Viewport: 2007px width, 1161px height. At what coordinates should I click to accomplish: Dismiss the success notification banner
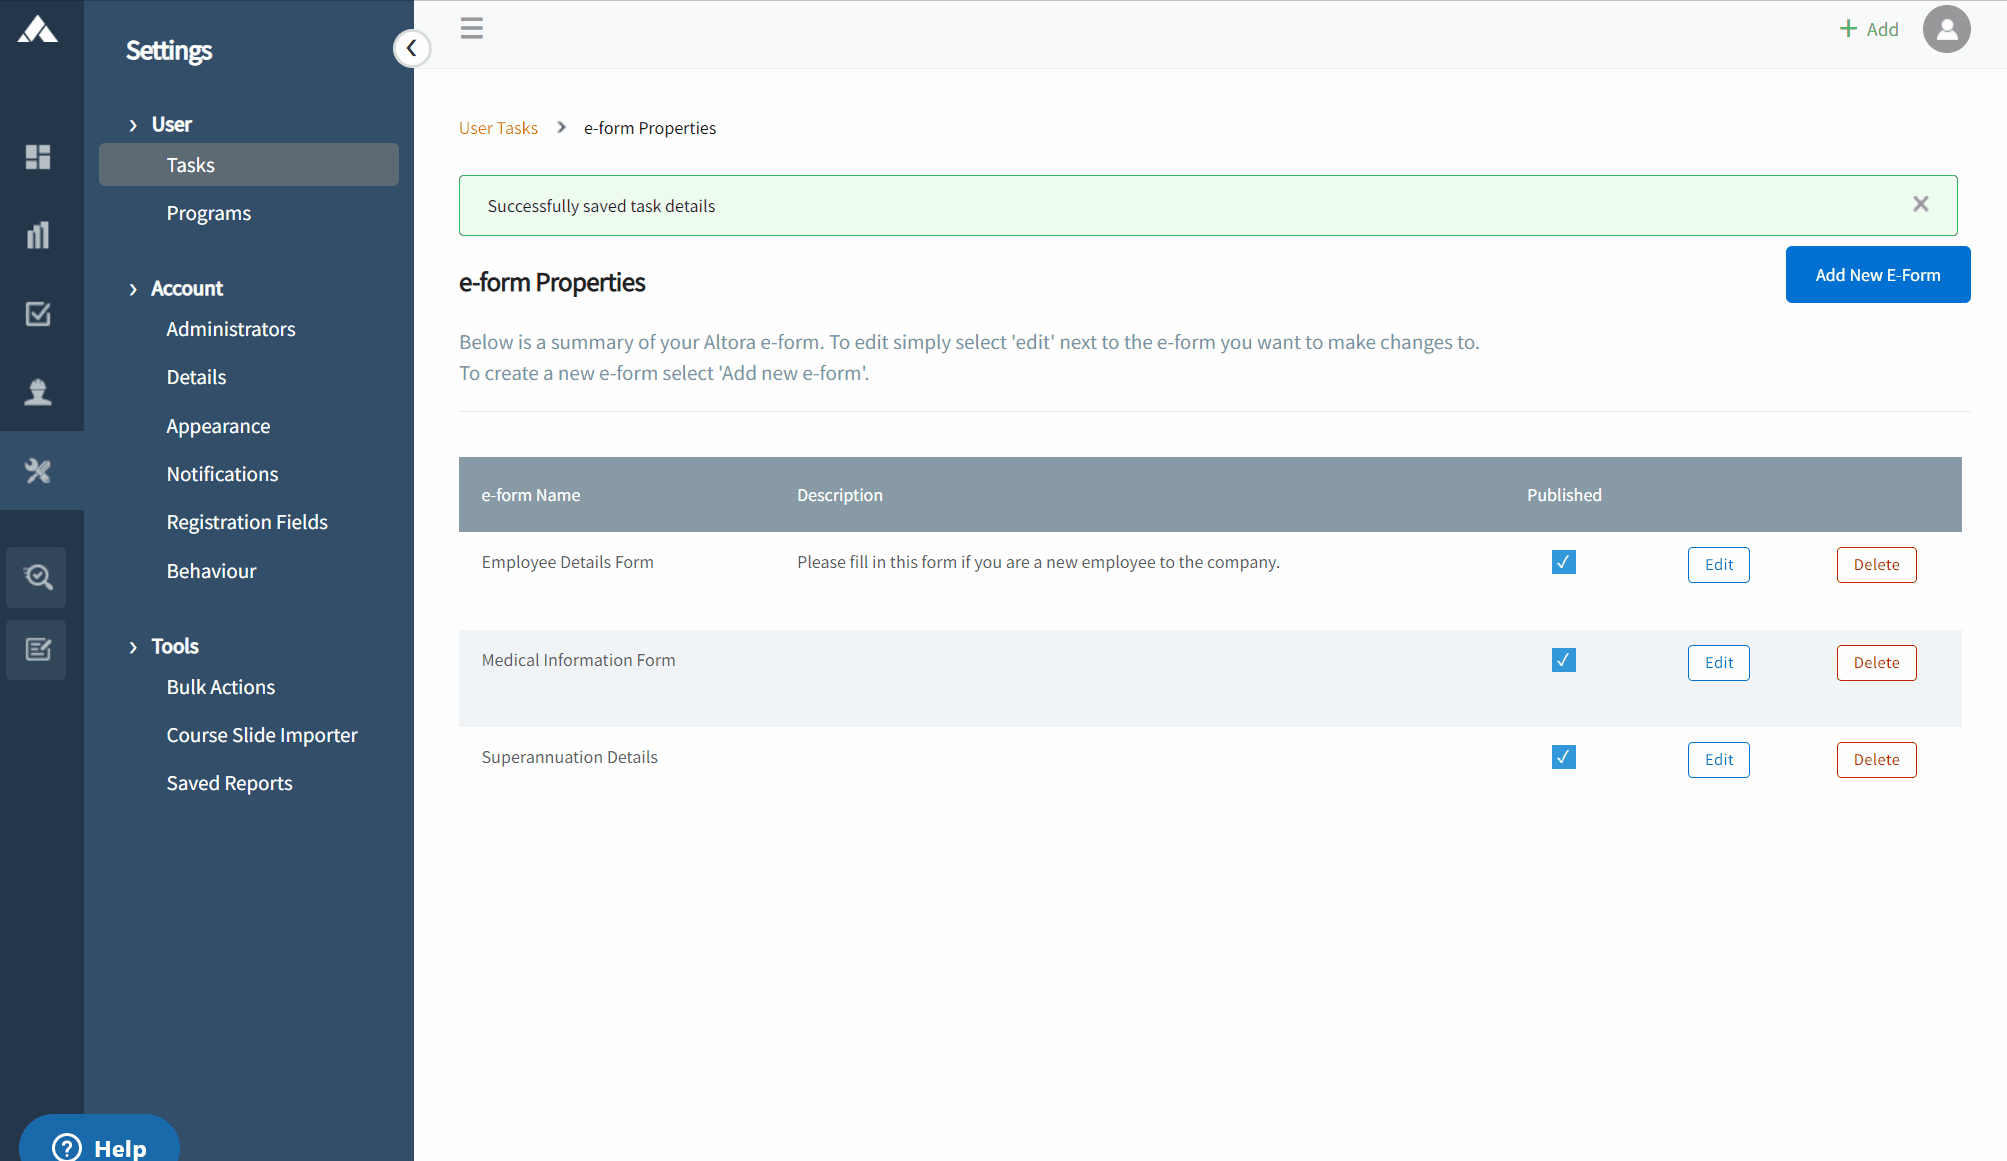click(1920, 204)
